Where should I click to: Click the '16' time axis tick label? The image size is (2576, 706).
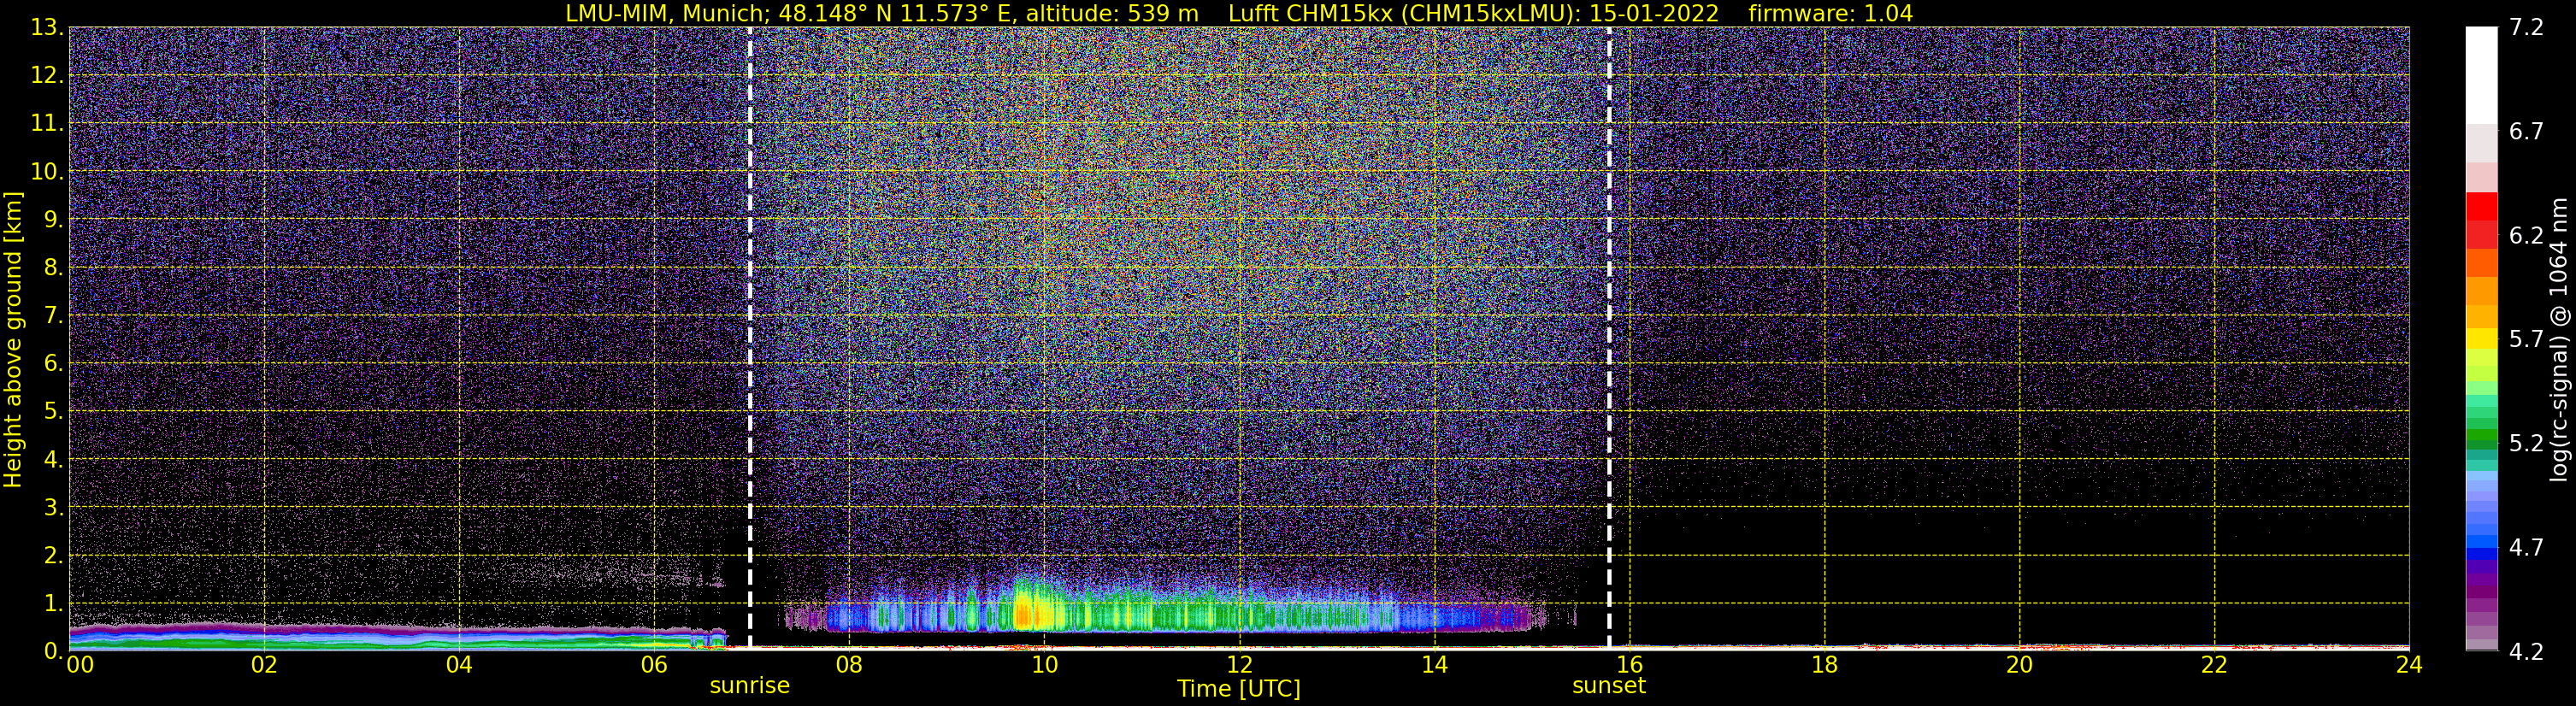coord(1629,665)
